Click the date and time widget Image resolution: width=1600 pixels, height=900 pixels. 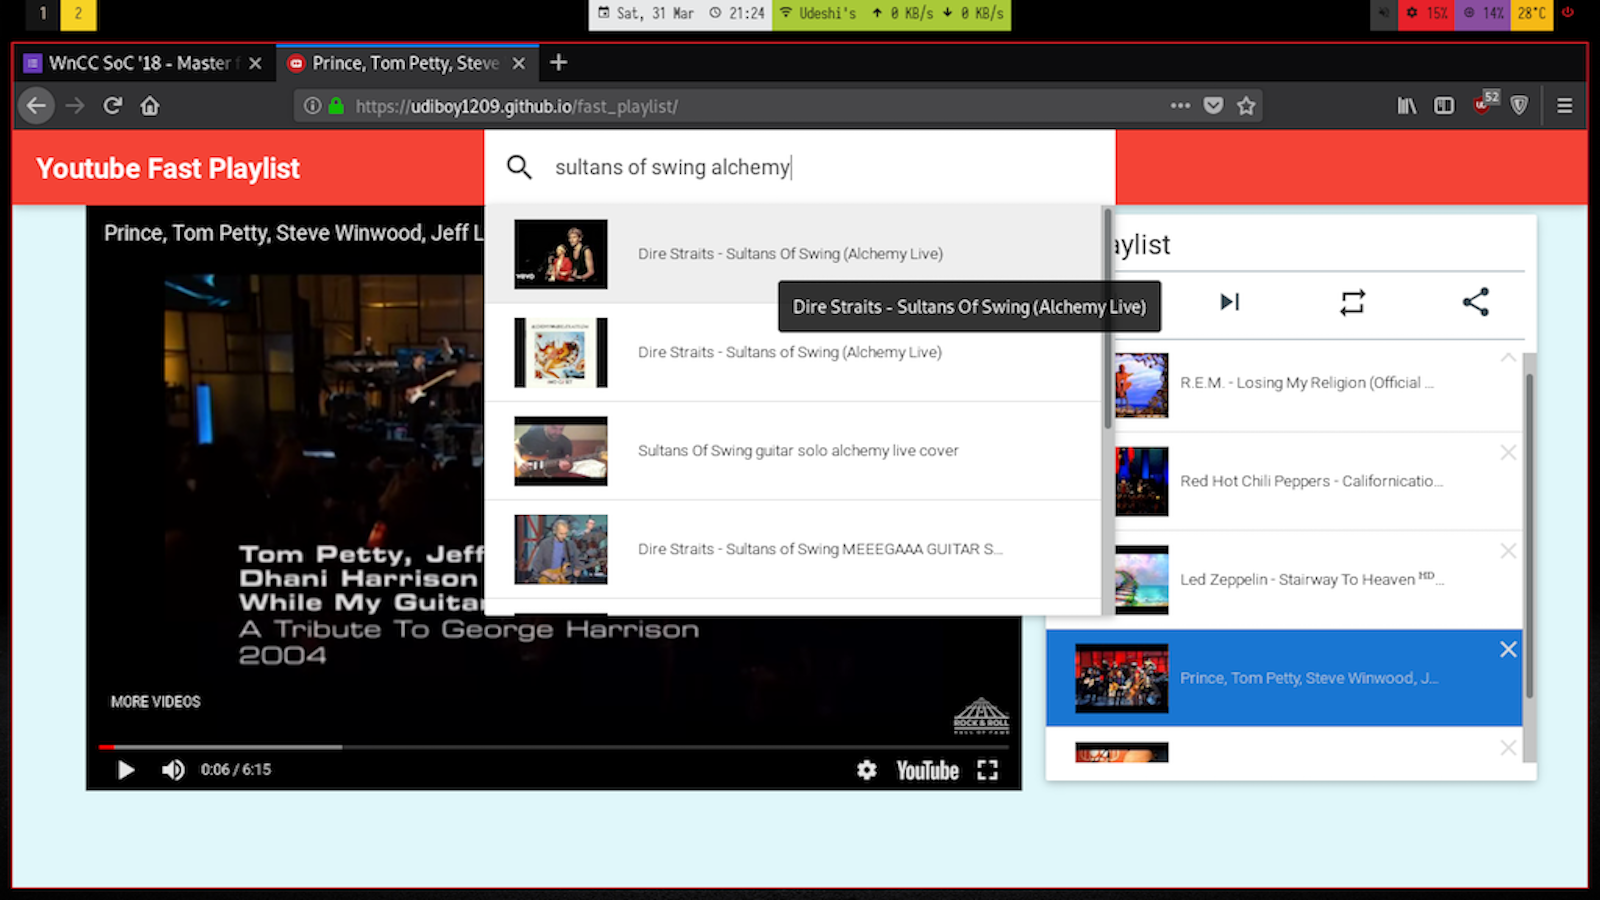pos(680,14)
